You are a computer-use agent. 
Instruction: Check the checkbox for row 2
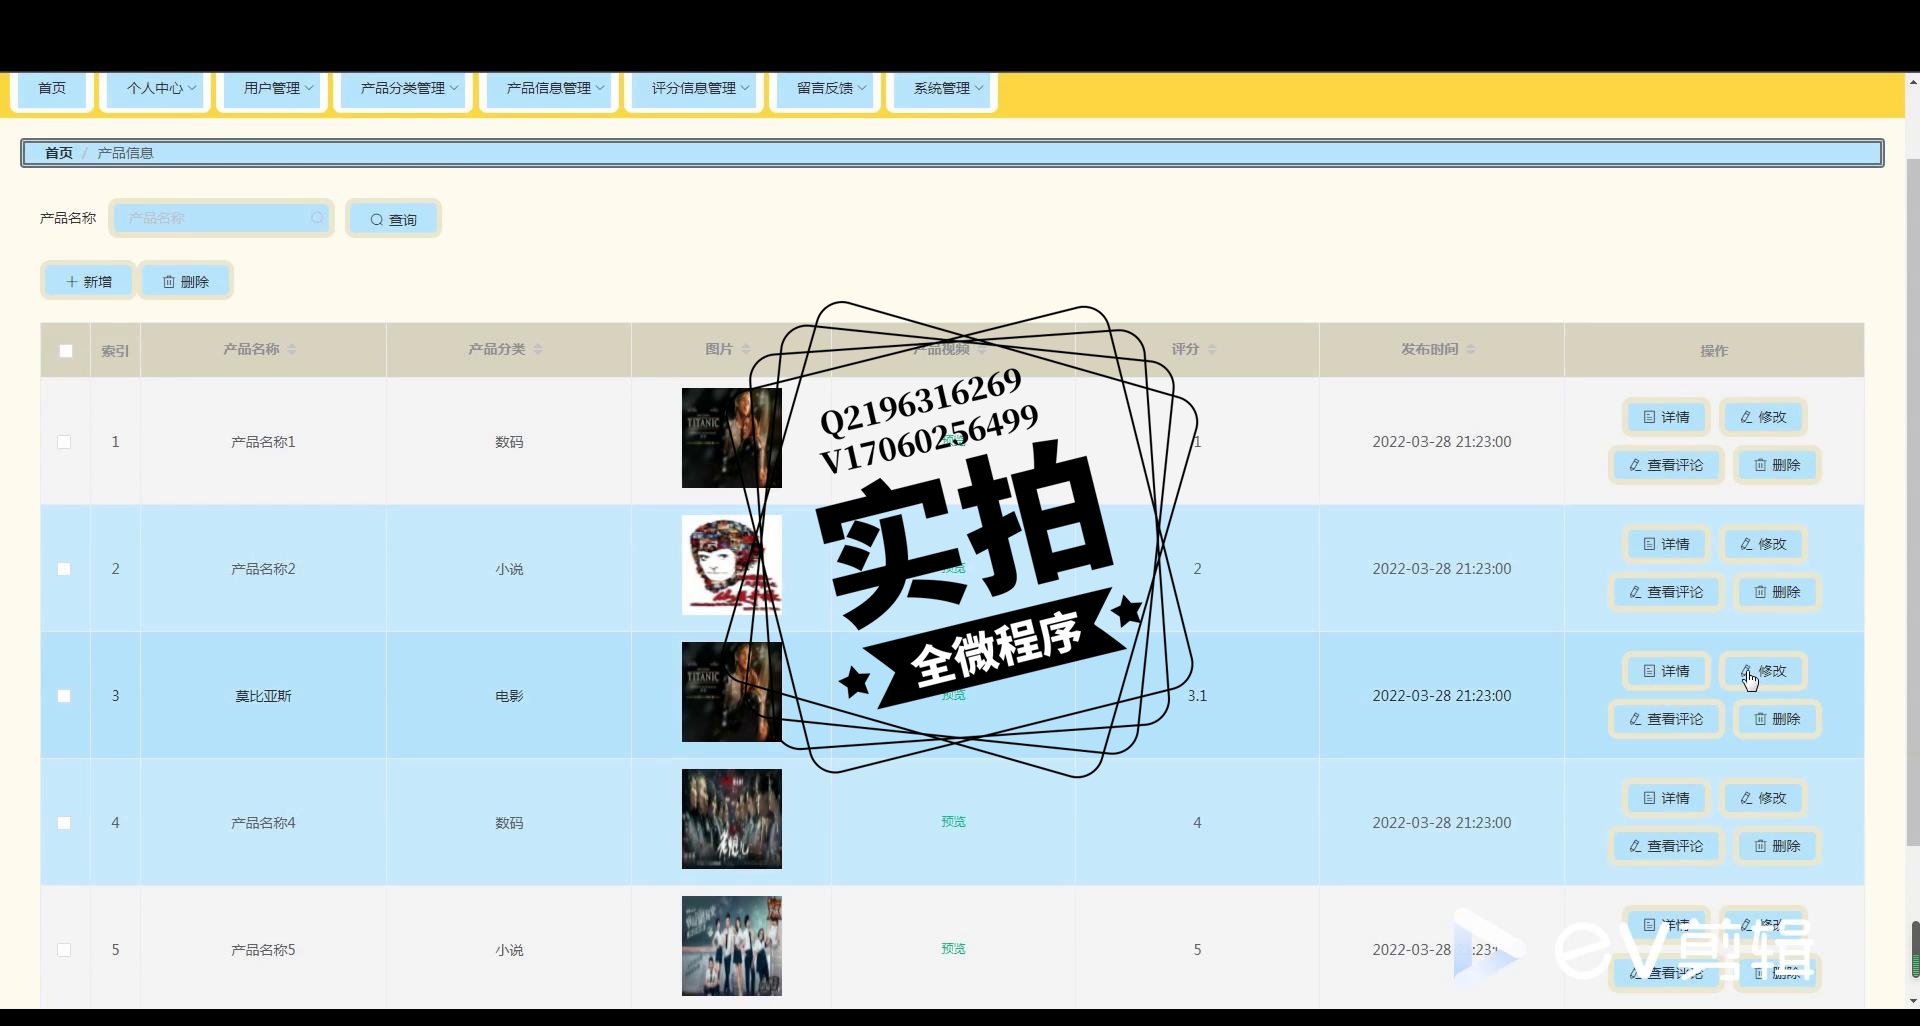click(64, 569)
